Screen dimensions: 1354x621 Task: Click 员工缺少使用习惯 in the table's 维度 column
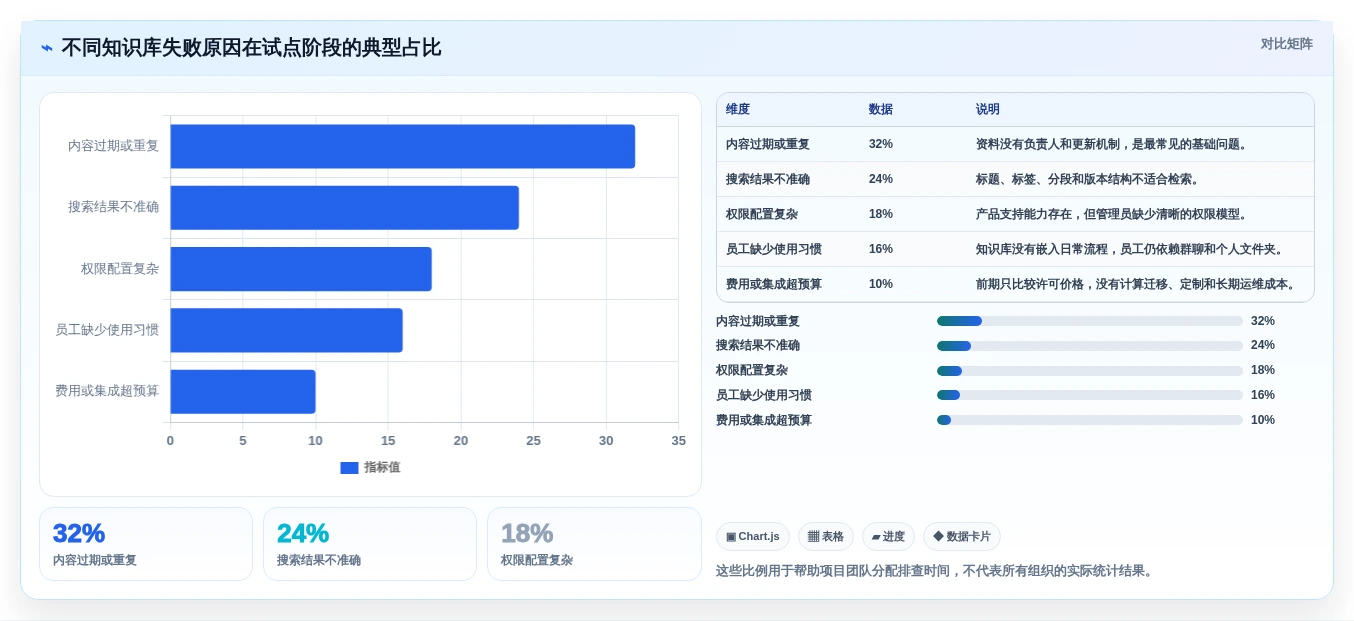pos(774,249)
